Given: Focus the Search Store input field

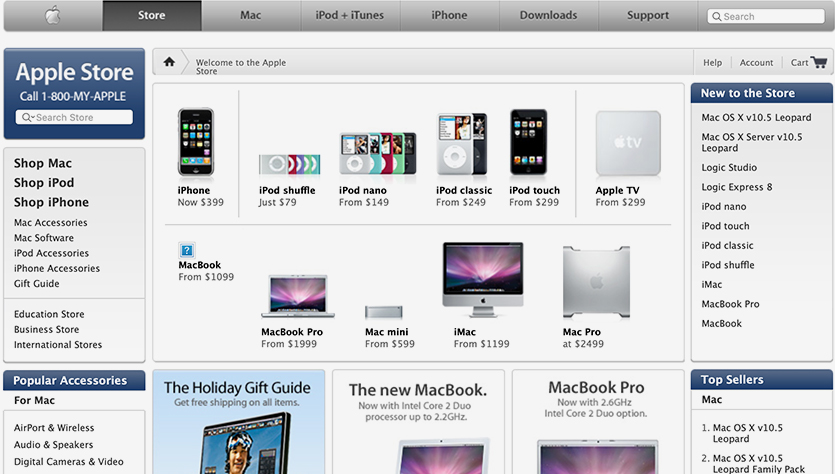Looking at the screenshot, I should (x=74, y=117).
